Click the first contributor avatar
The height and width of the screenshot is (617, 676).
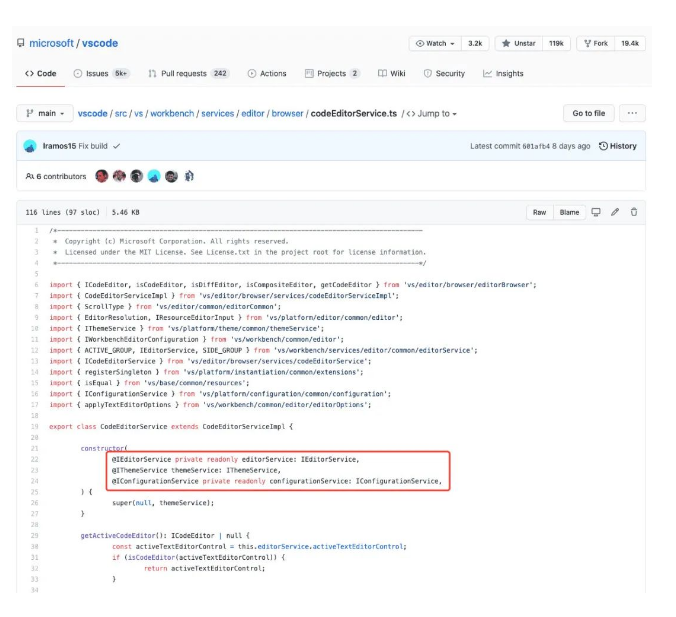coord(101,176)
